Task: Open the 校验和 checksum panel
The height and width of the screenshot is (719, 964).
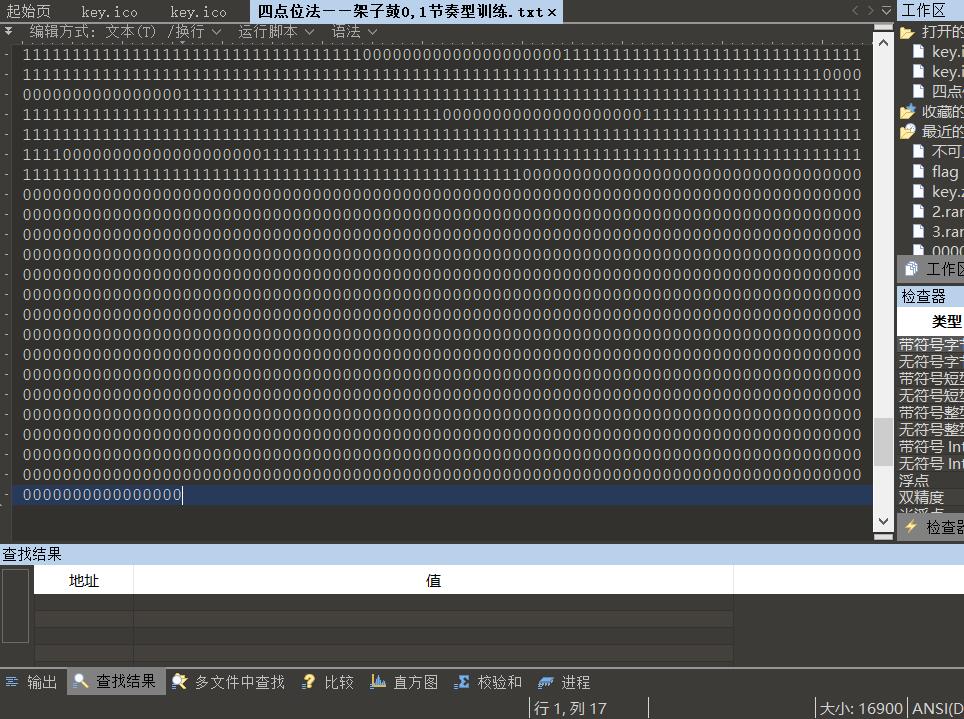Action: click(488, 682)
